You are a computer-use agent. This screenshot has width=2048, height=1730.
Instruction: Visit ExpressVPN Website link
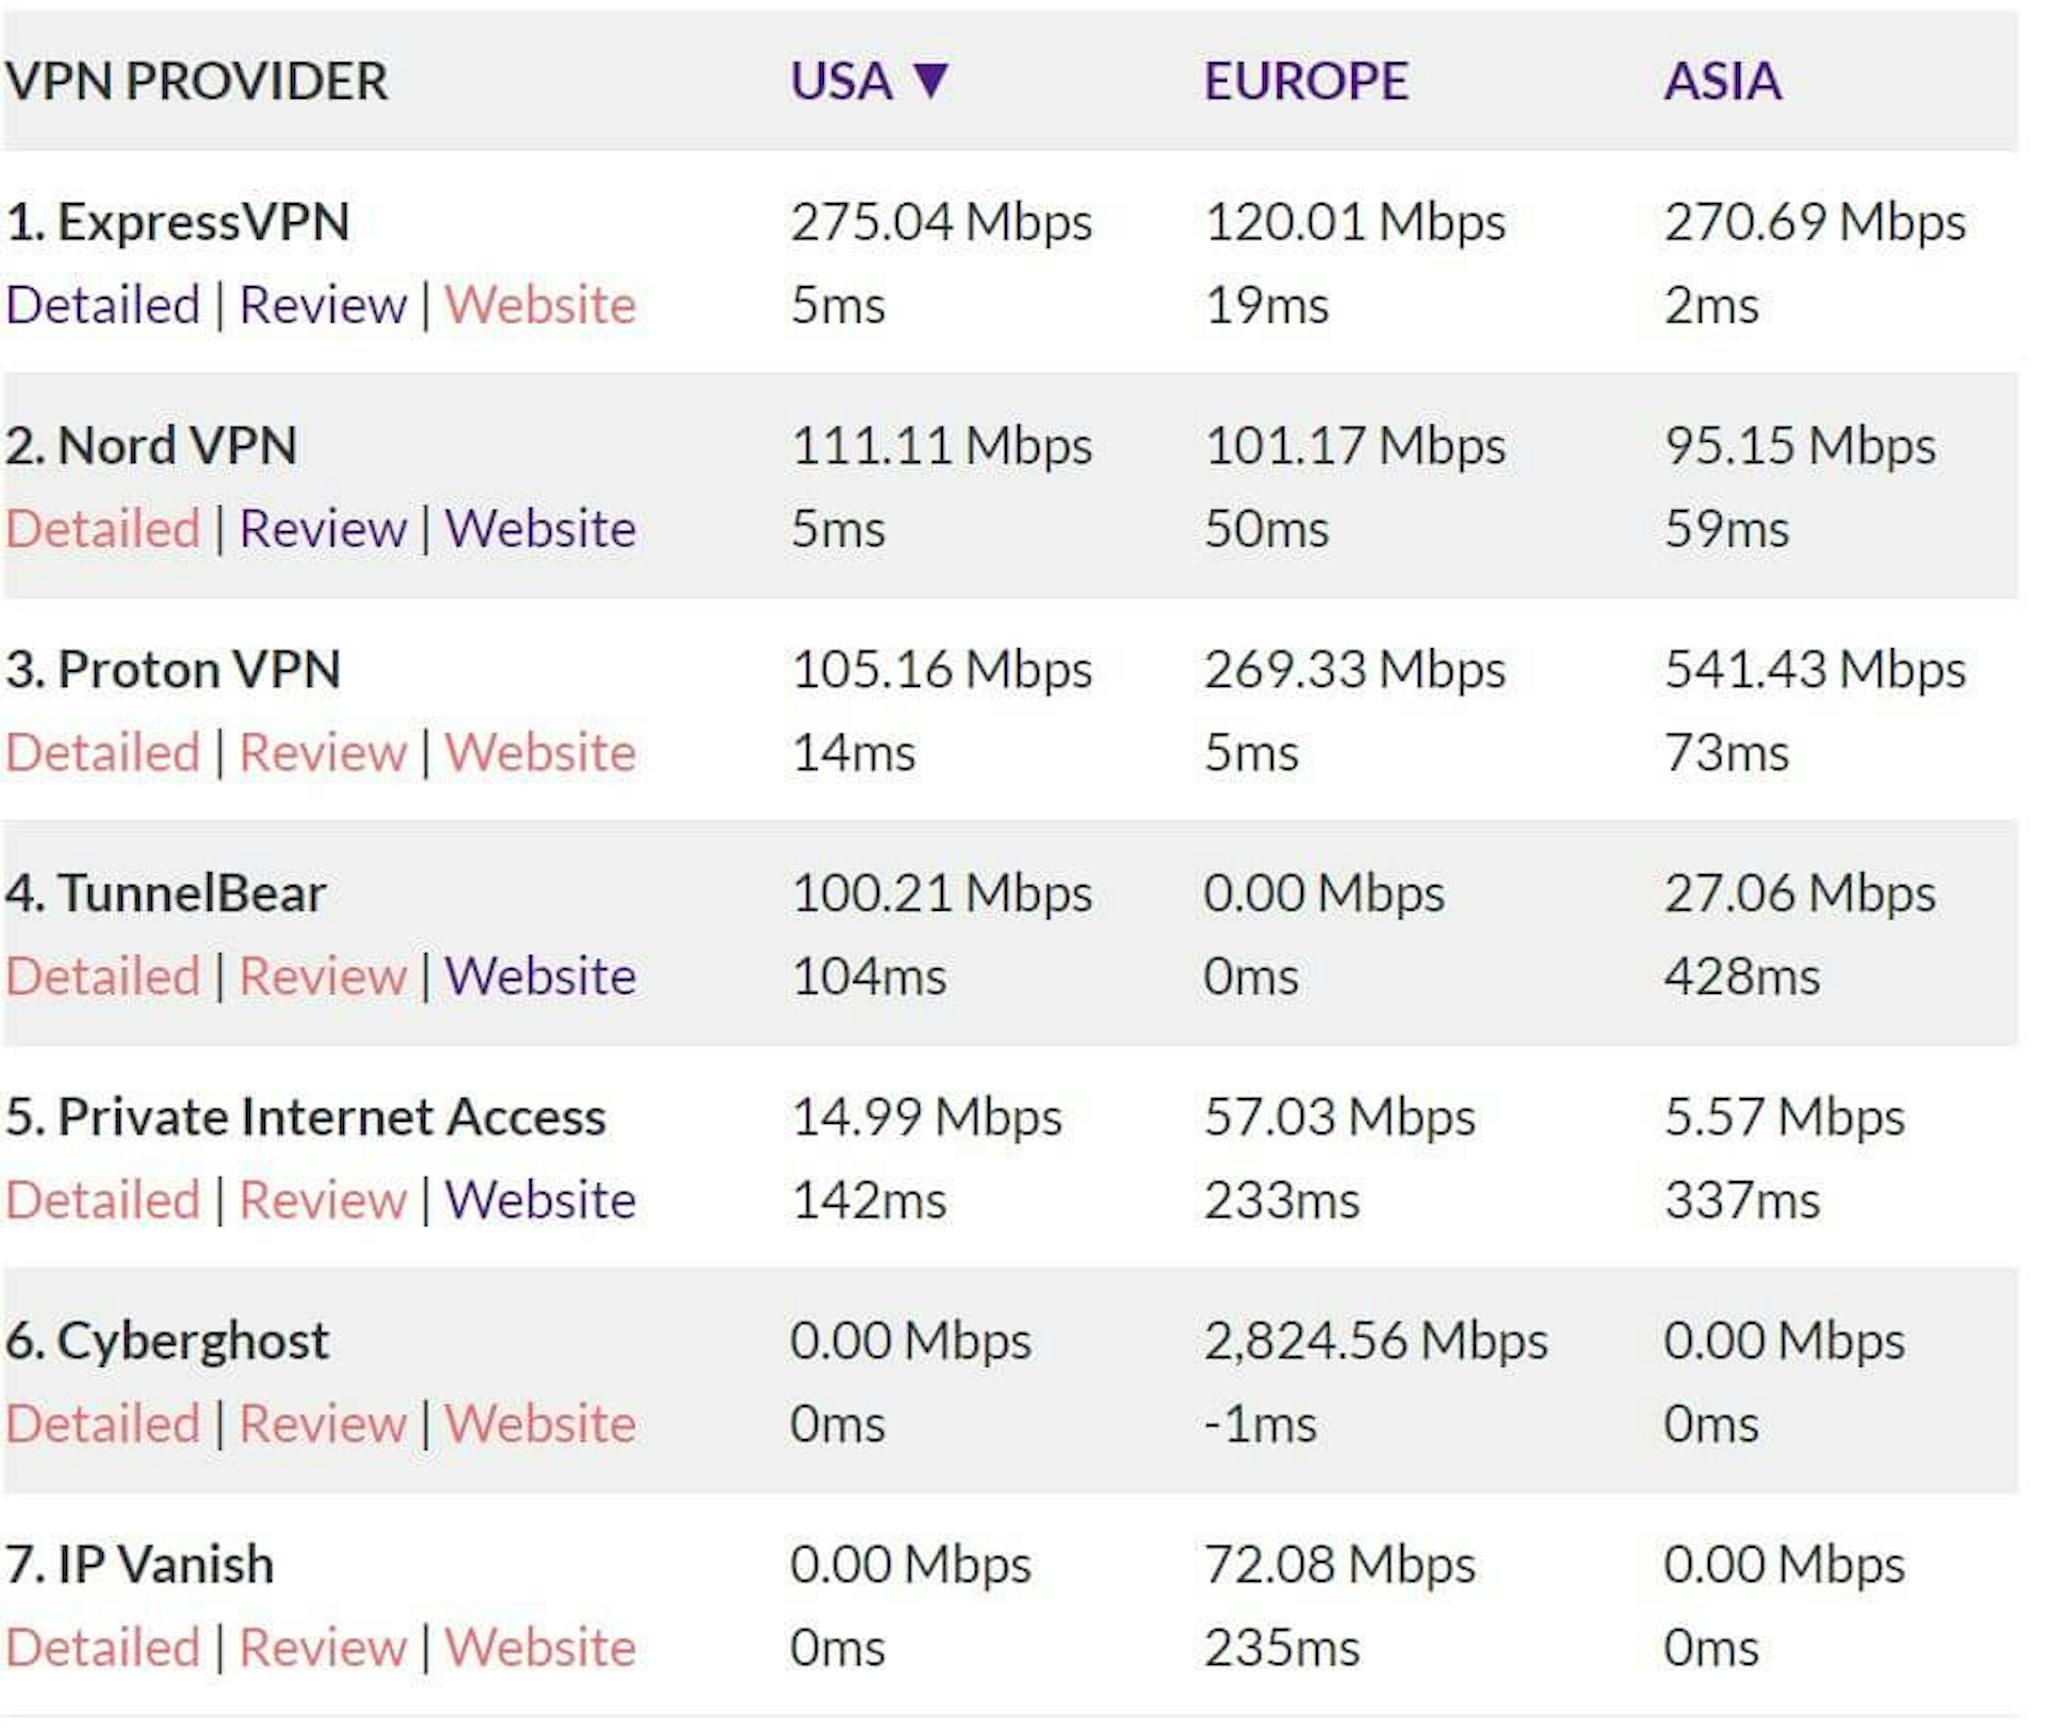(x=540, y=304)
